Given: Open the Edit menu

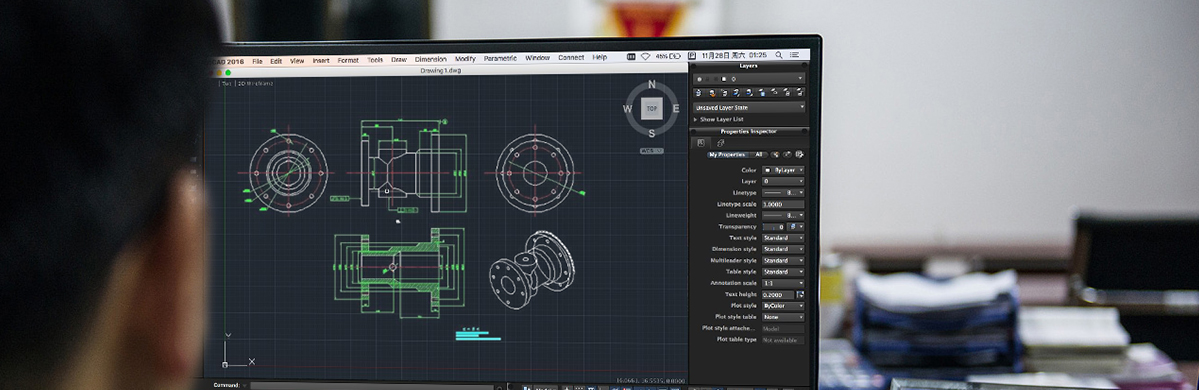Looking at the screenshot, I should coord(276,60).
